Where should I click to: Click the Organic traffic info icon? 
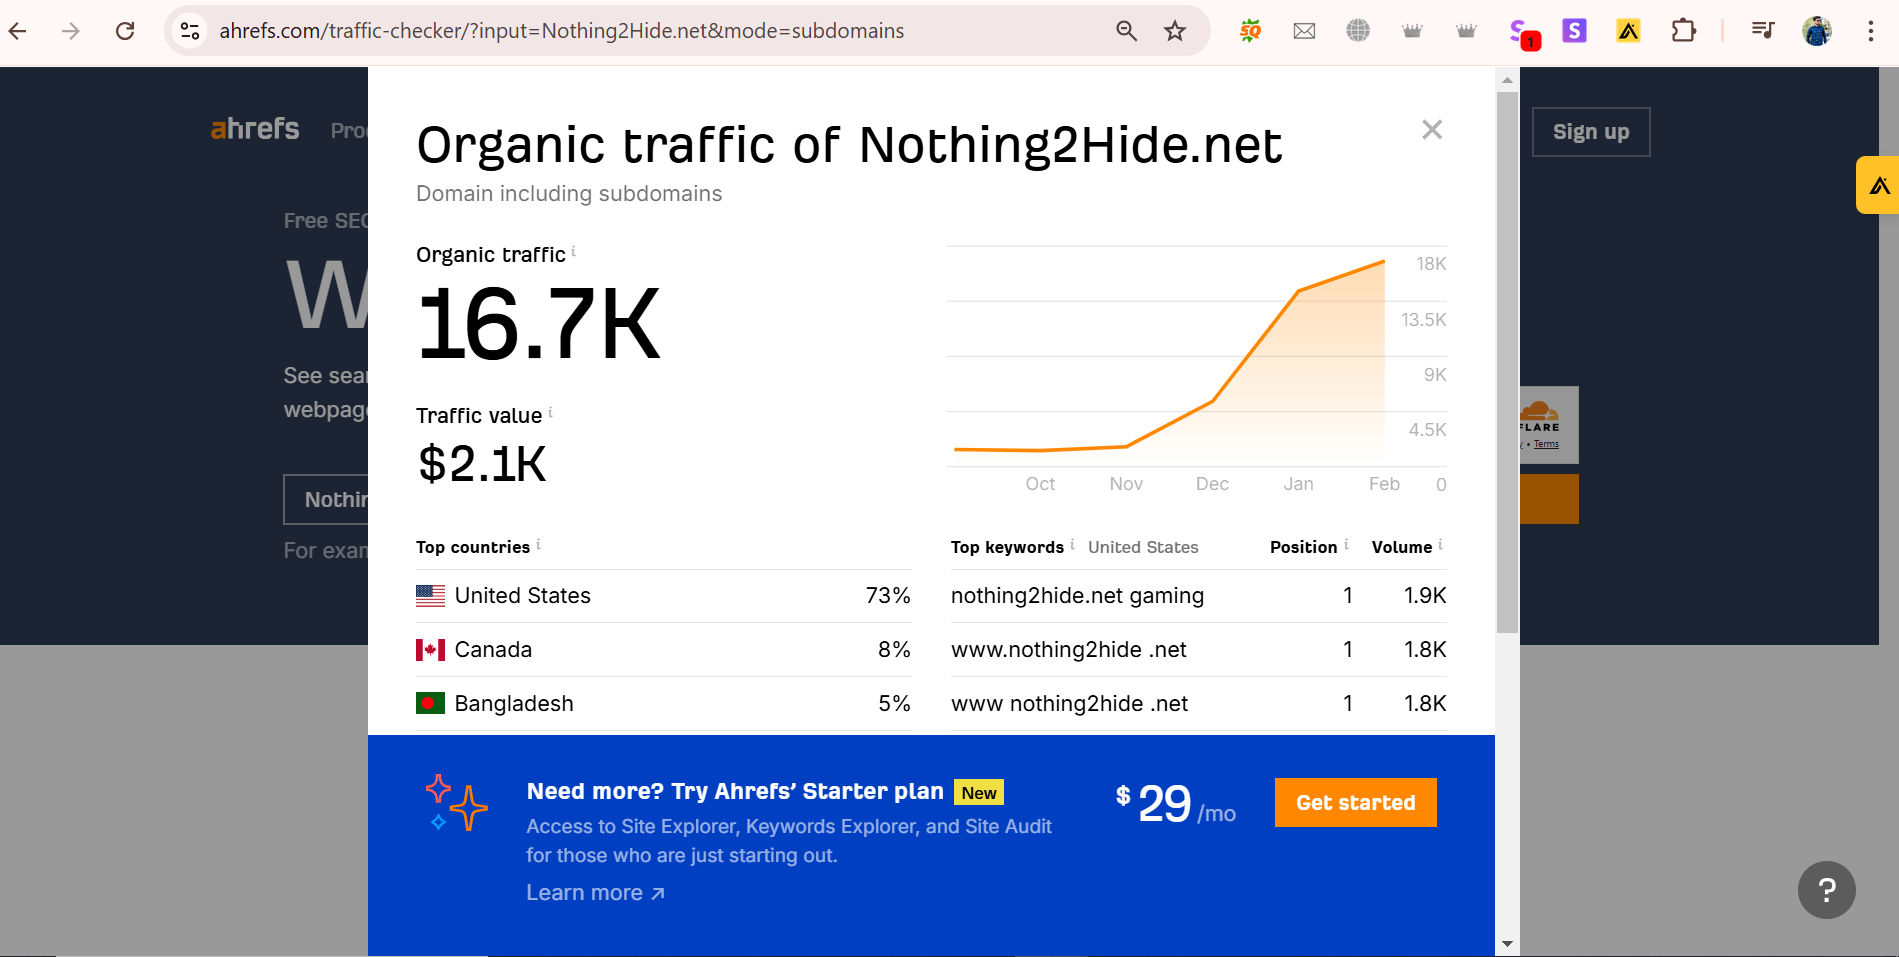click(573, 251)
